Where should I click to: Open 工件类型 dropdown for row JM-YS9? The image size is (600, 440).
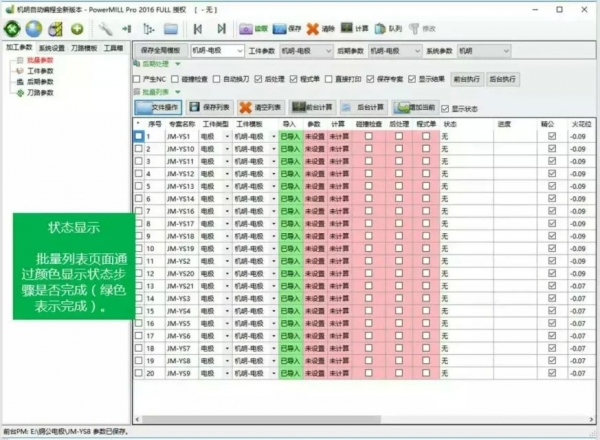point(227,373)
